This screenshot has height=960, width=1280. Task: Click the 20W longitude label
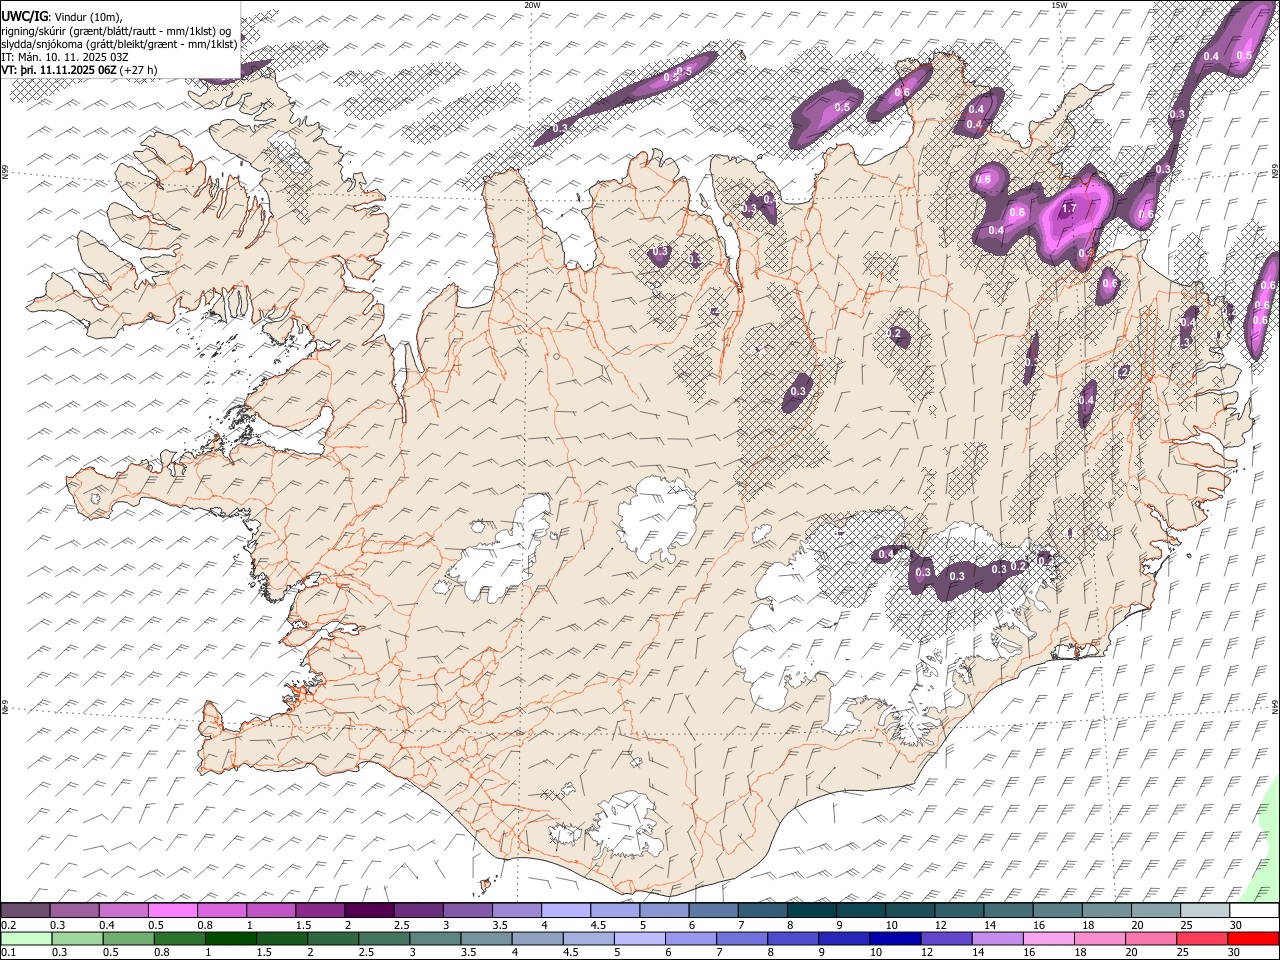(x=532, y=5)
